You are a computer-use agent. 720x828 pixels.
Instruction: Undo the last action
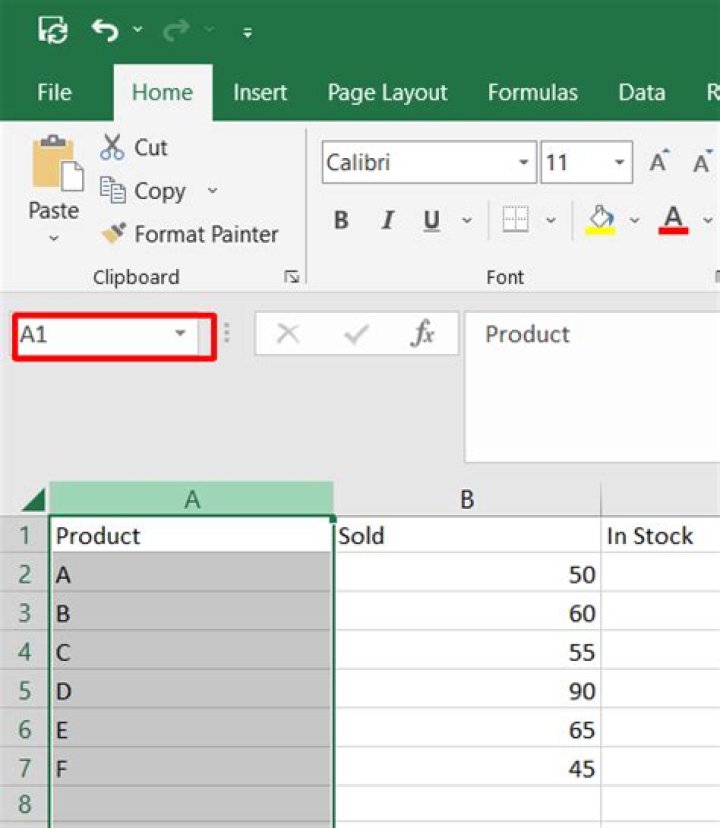click(105, 30)
